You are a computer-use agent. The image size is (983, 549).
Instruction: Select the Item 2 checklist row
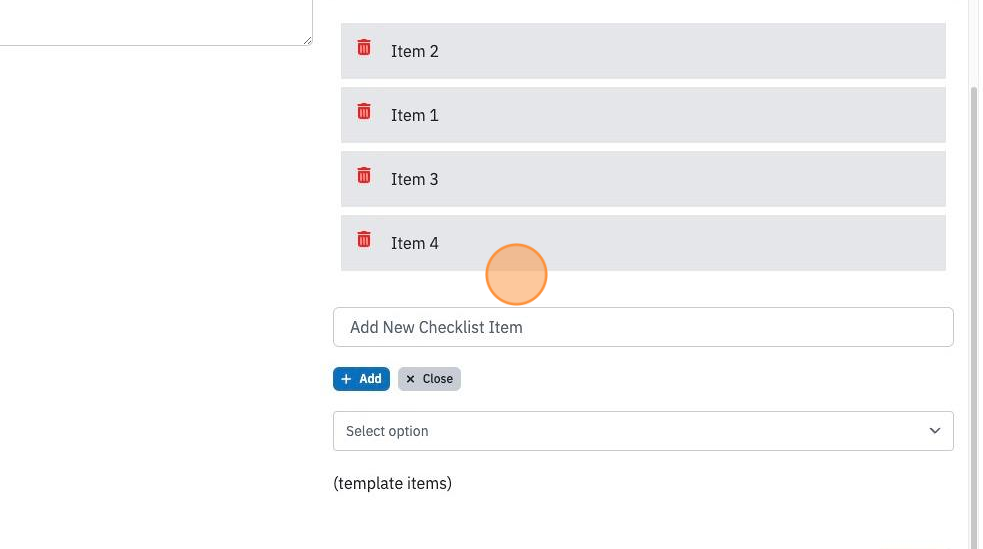click(643, 51)
